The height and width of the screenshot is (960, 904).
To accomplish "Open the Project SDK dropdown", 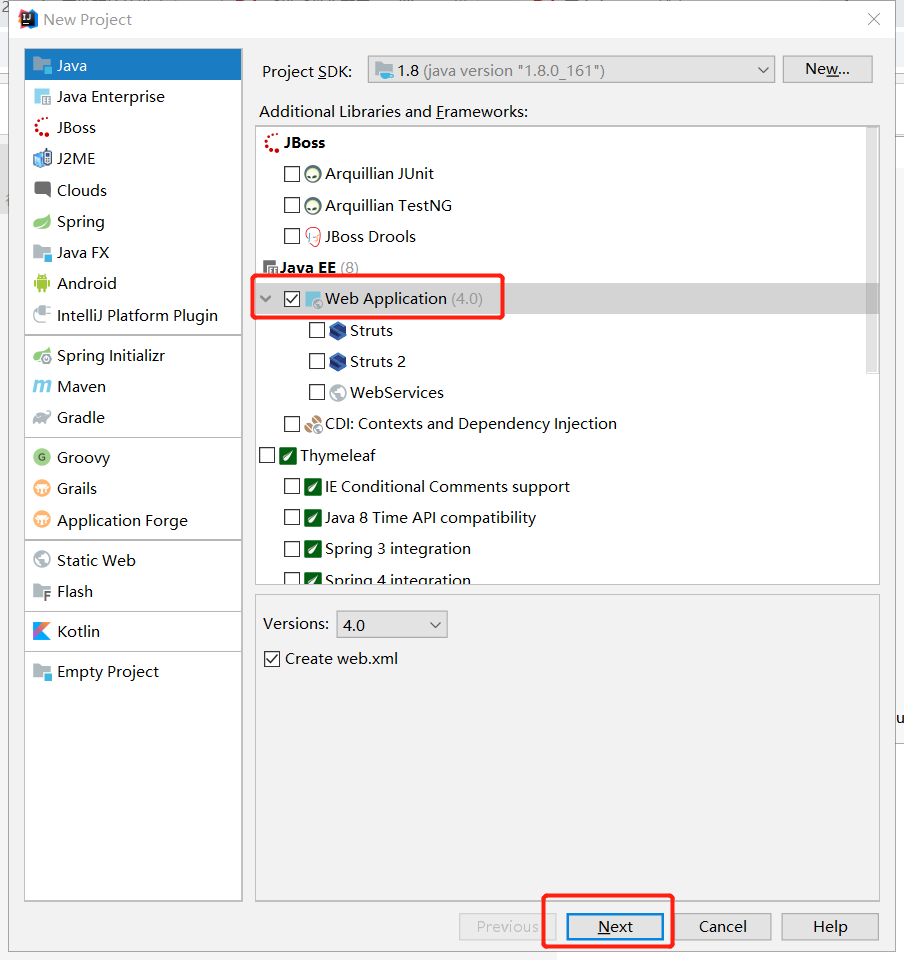I will tap(571, 70).
